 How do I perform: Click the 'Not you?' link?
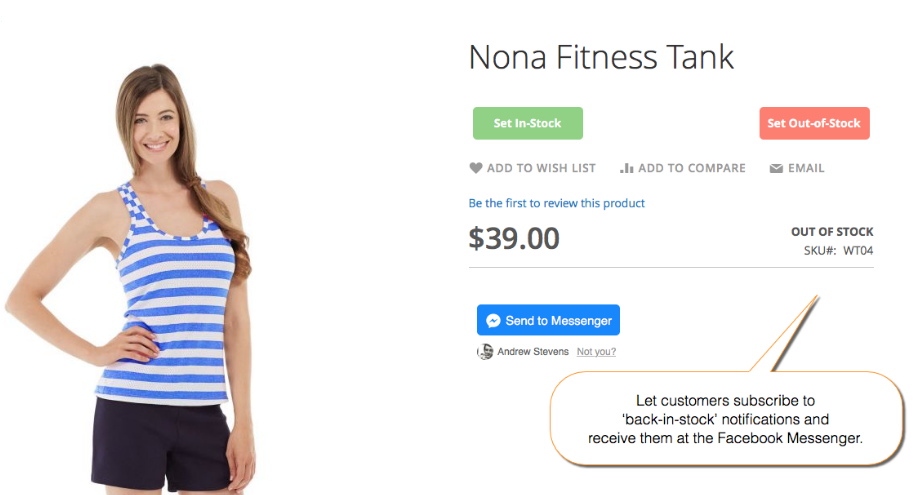[x=596, y=352]
